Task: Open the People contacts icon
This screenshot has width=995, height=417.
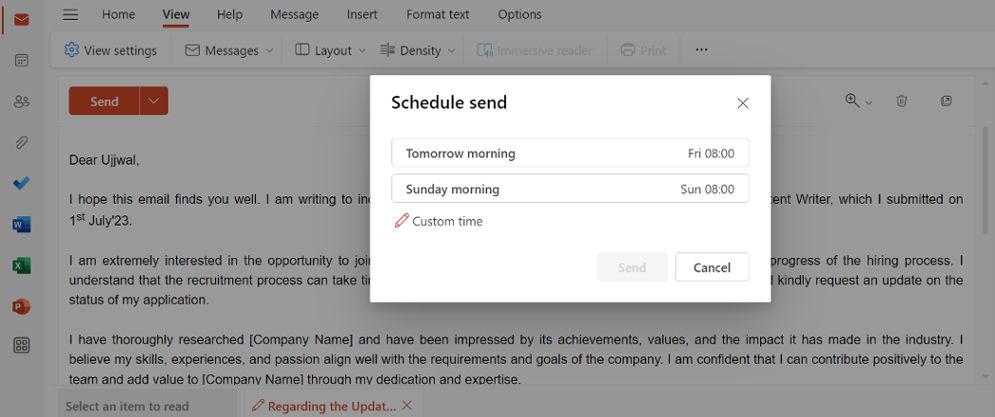Action: point(21,101)
